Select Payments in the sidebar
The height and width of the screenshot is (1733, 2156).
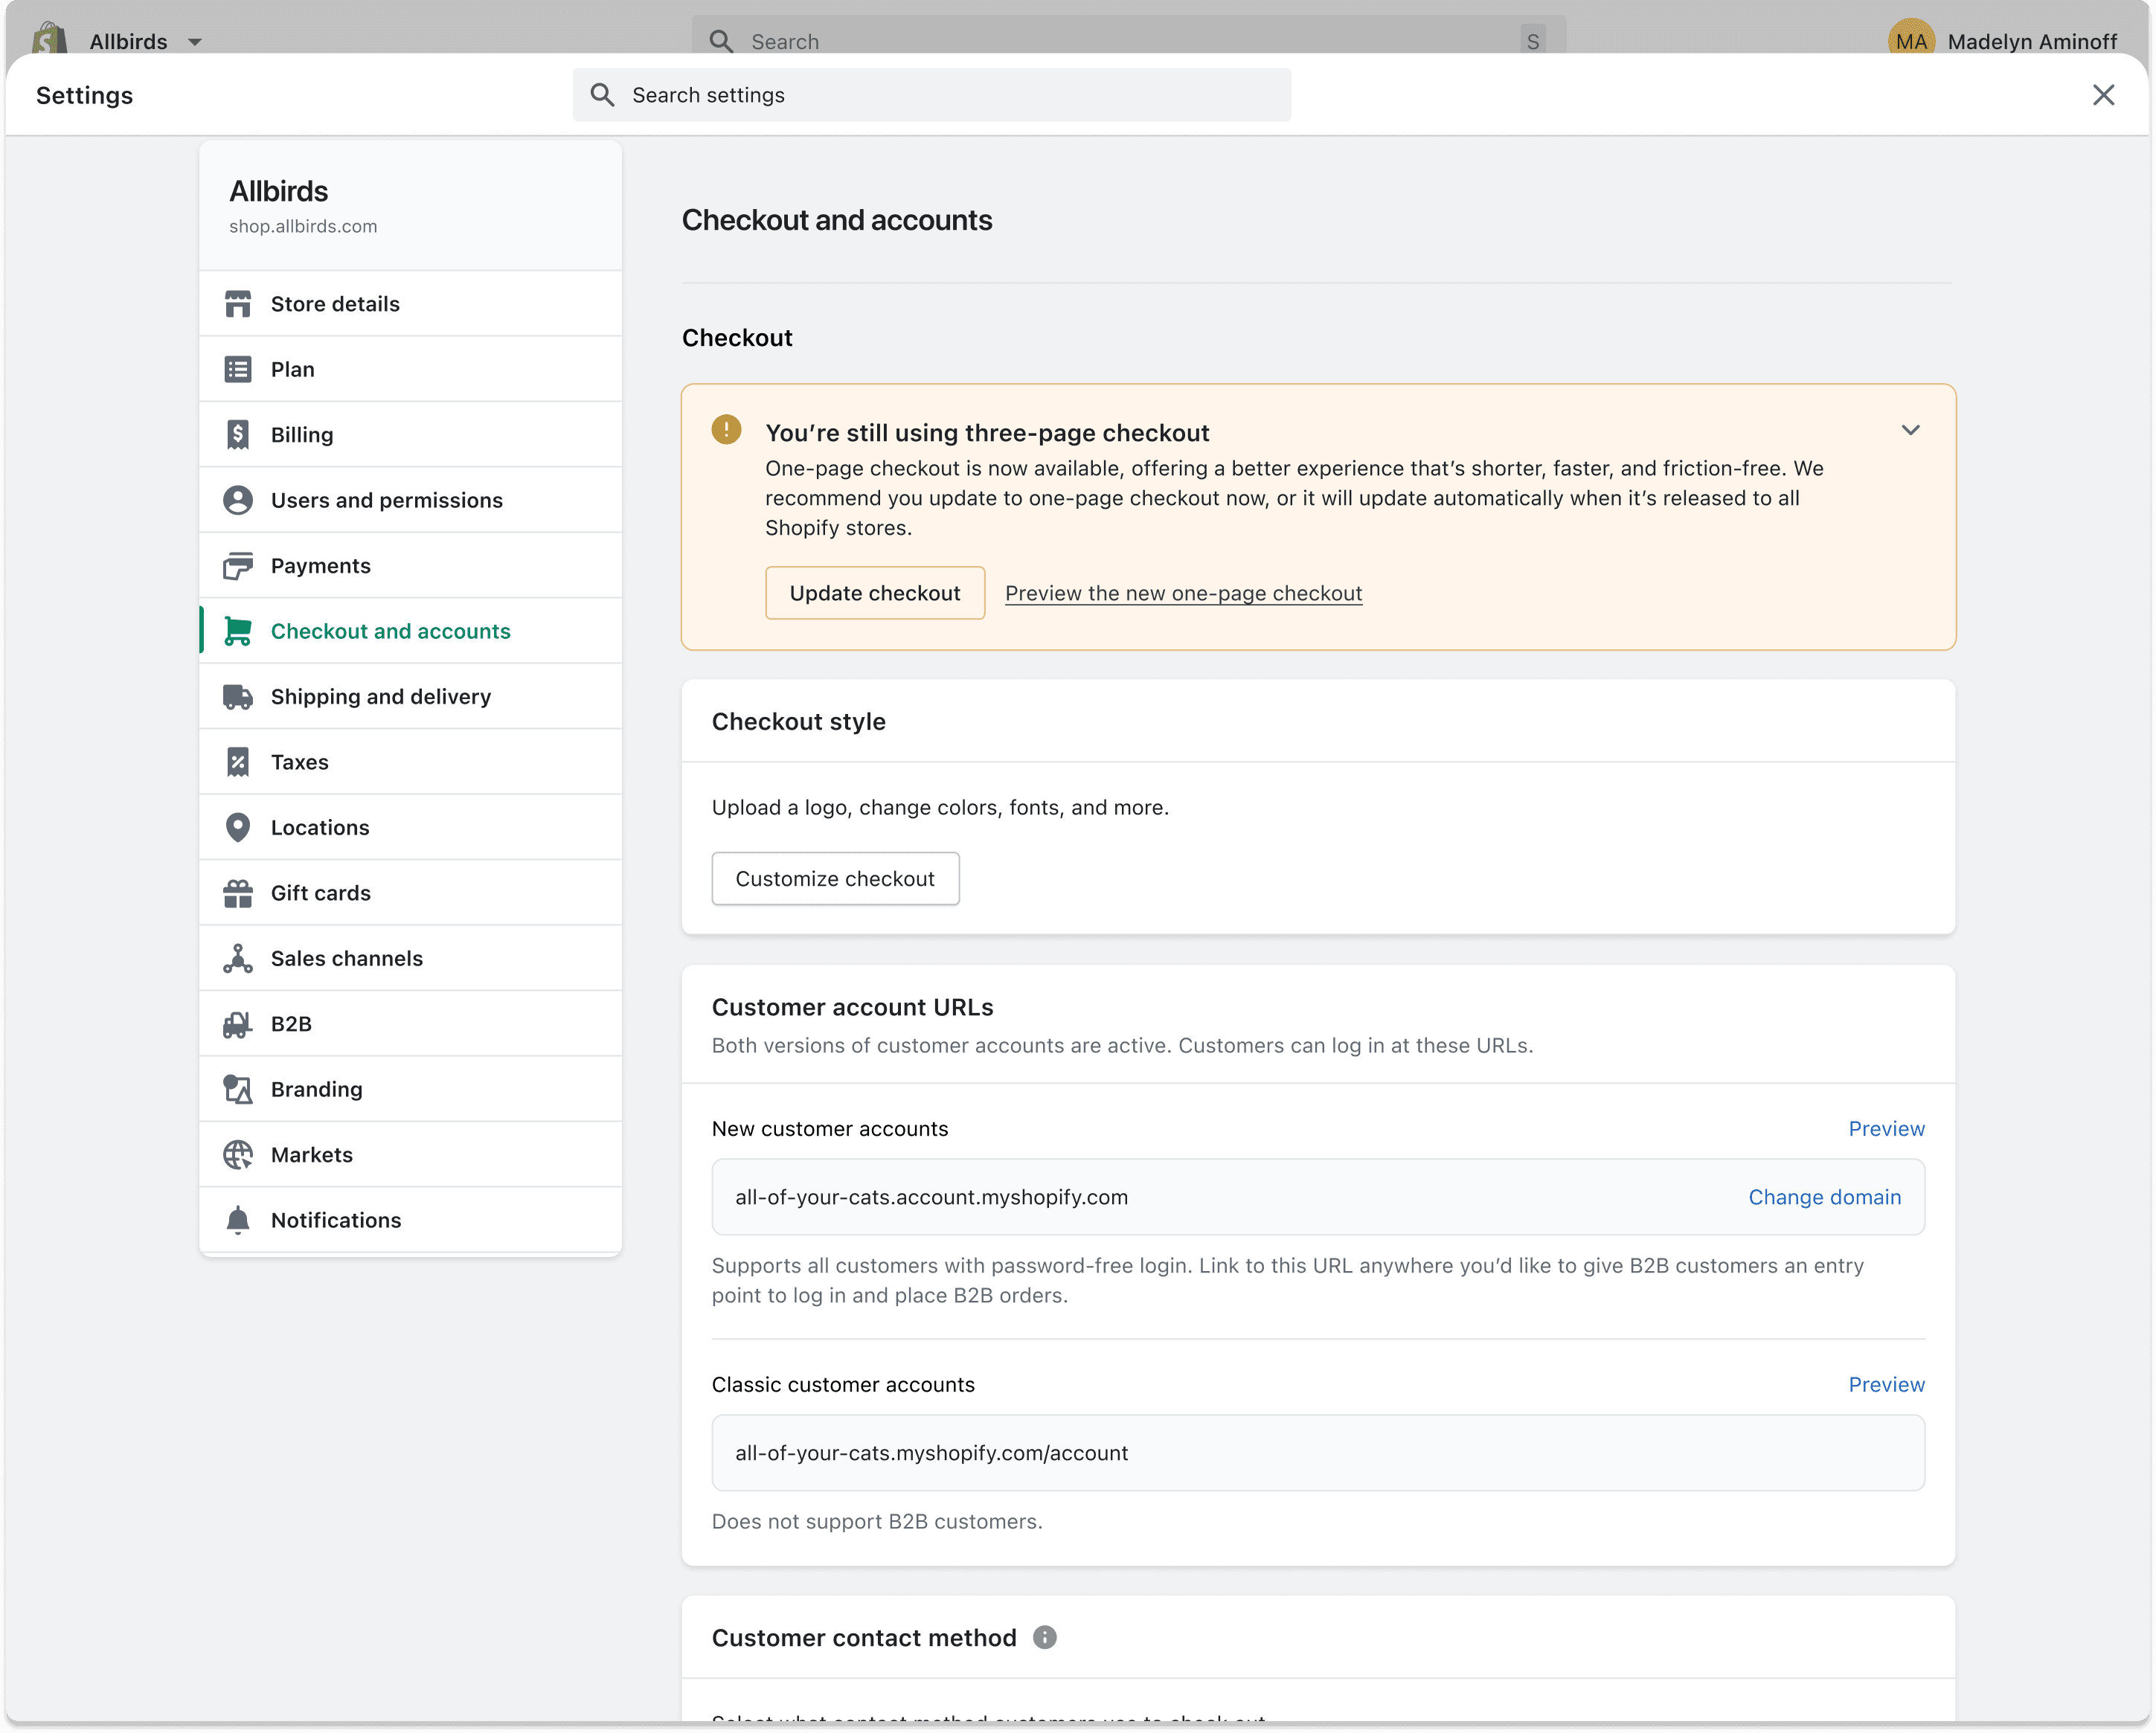pos(411,566)
